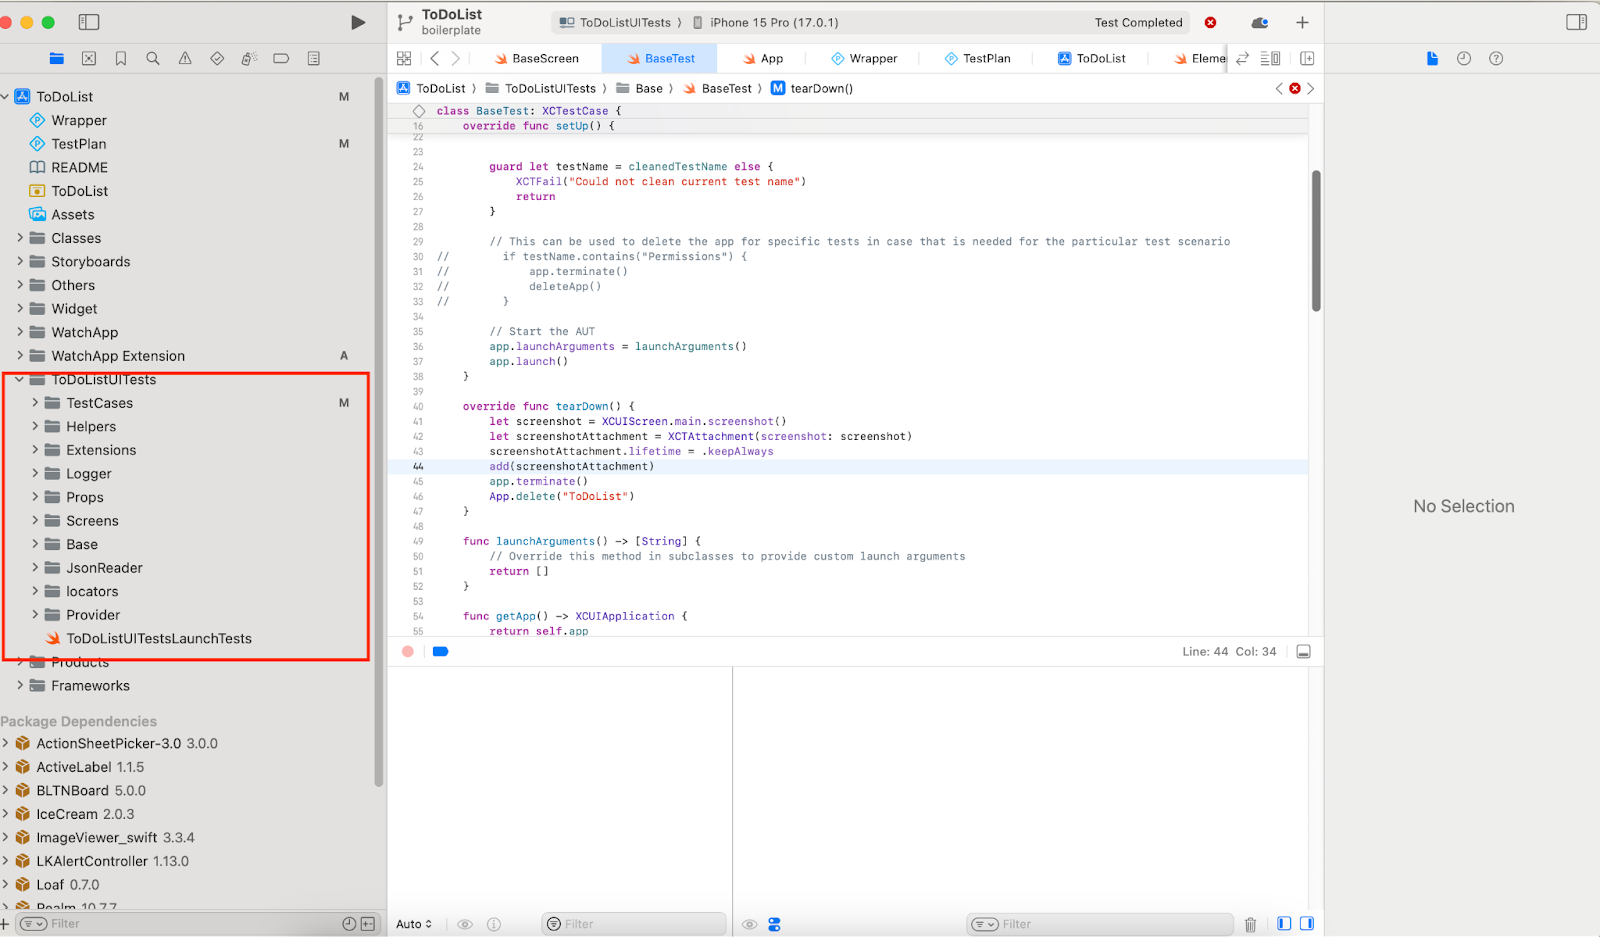Viewport: 1600px width, 937px height.
Task: Toggle the variables view pane
Action: coord(1284,924)
